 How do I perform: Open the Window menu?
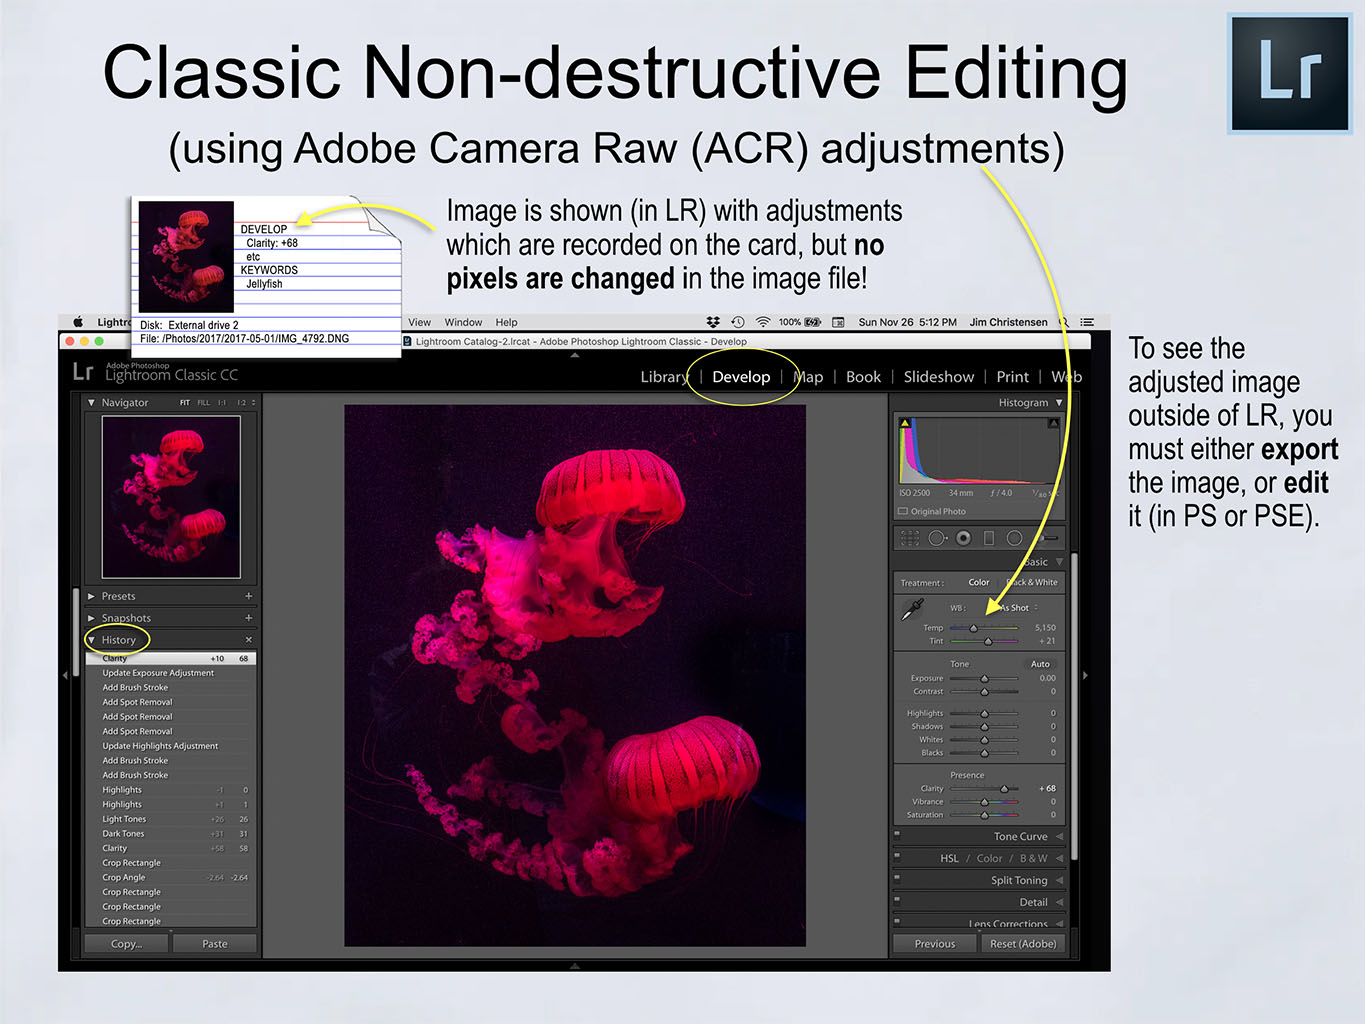[x=463, y=322]
